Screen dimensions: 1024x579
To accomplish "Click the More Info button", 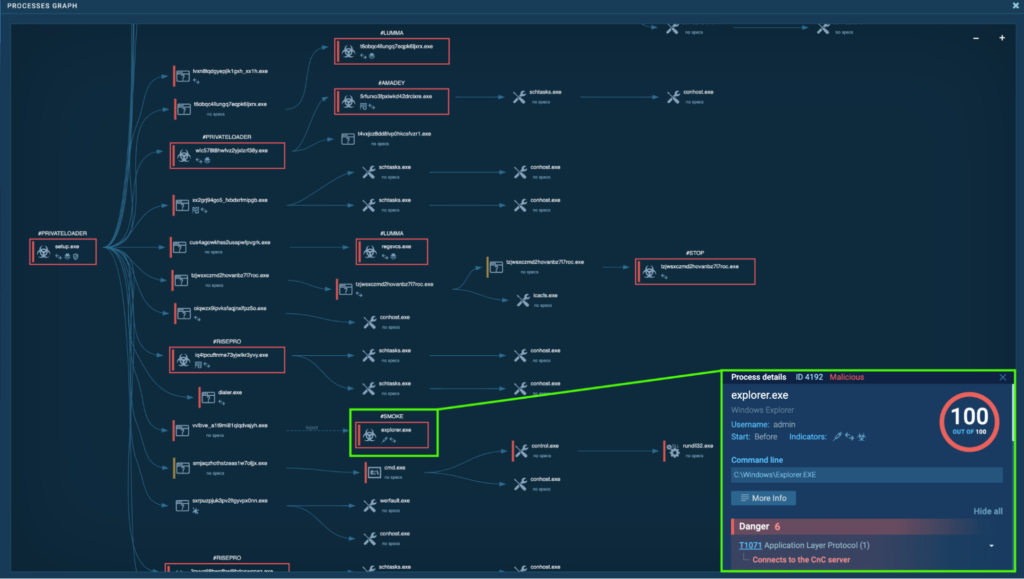I will pos(763,498).
